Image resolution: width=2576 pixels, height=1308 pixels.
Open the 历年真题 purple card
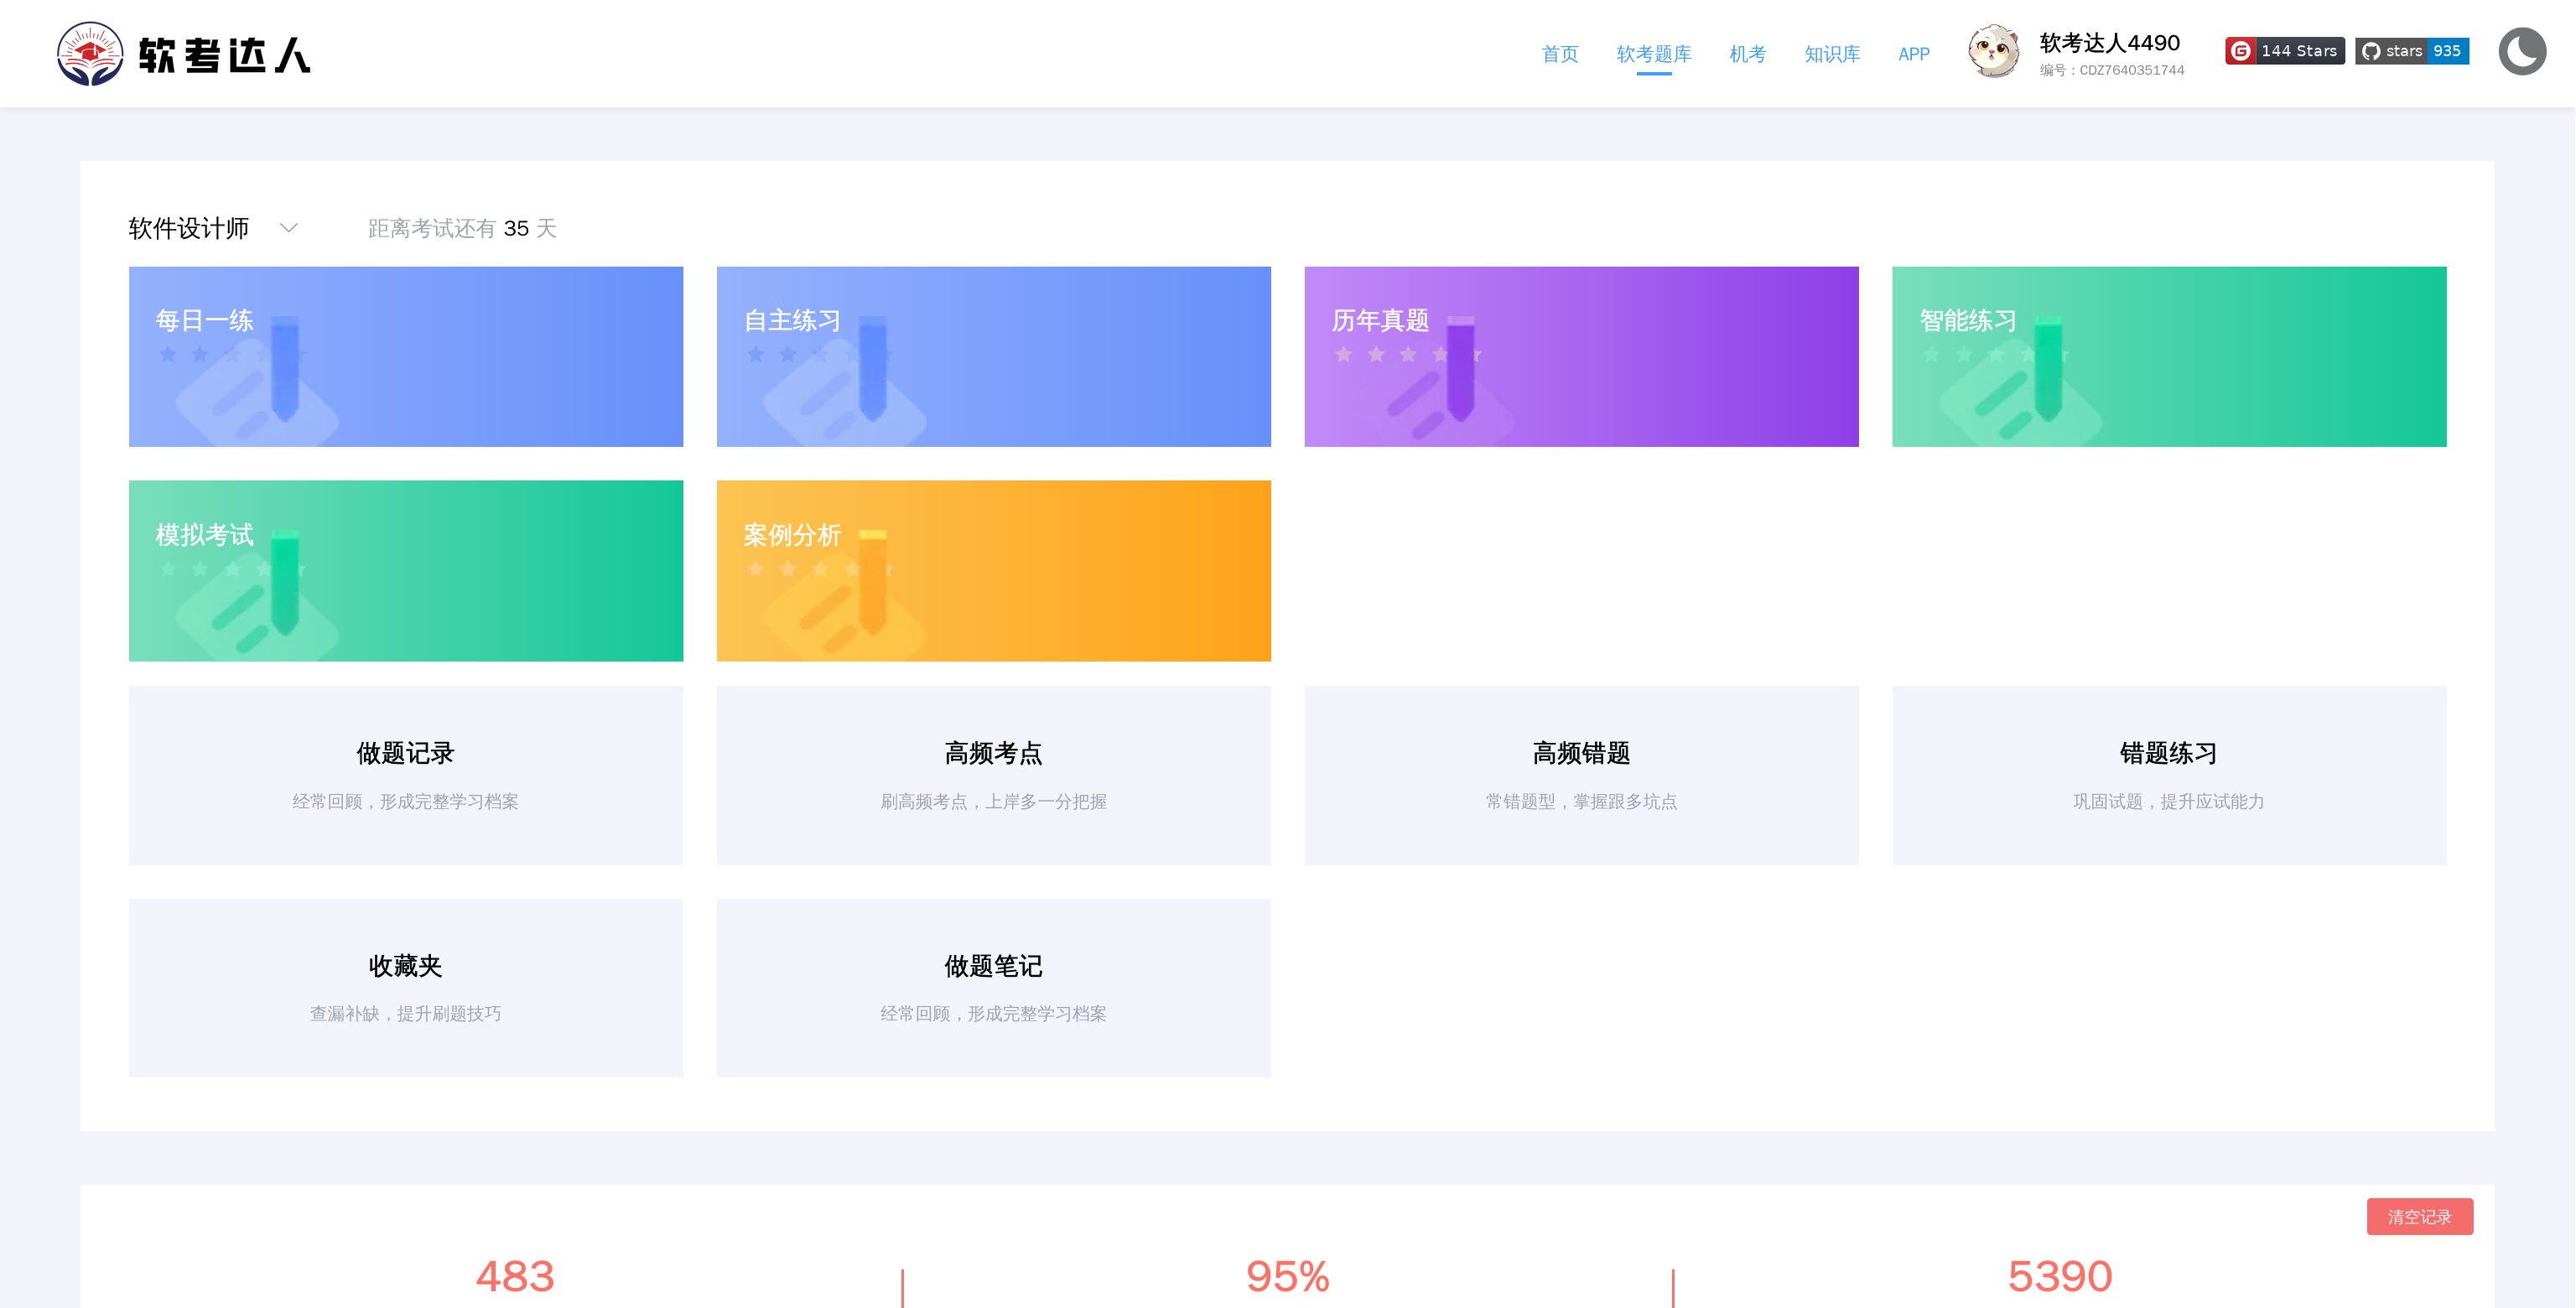pos(1580,356)
